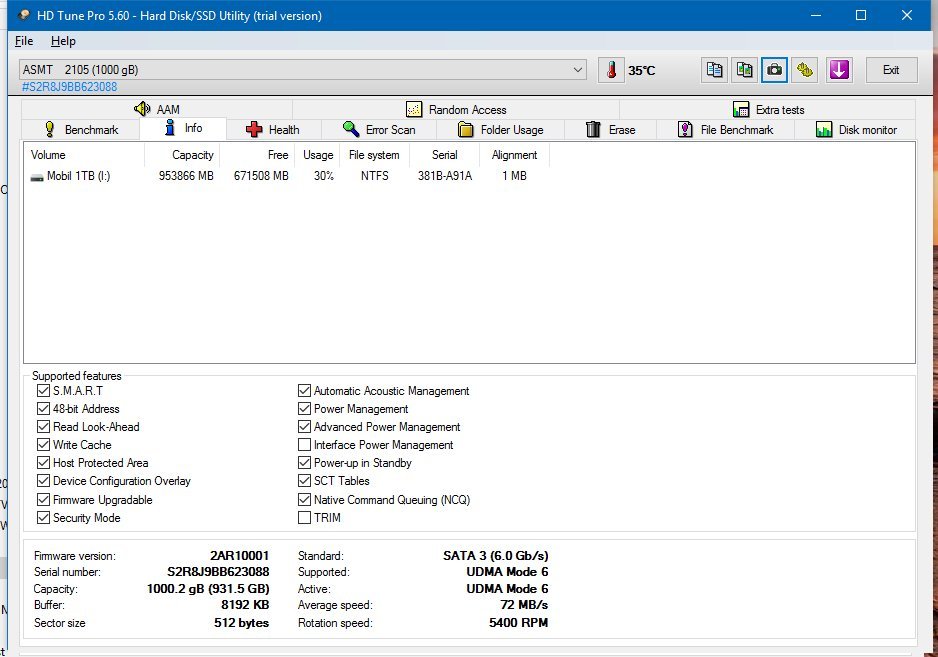
Task: Click the Extra tests tab icon
Action: (741, 110)
